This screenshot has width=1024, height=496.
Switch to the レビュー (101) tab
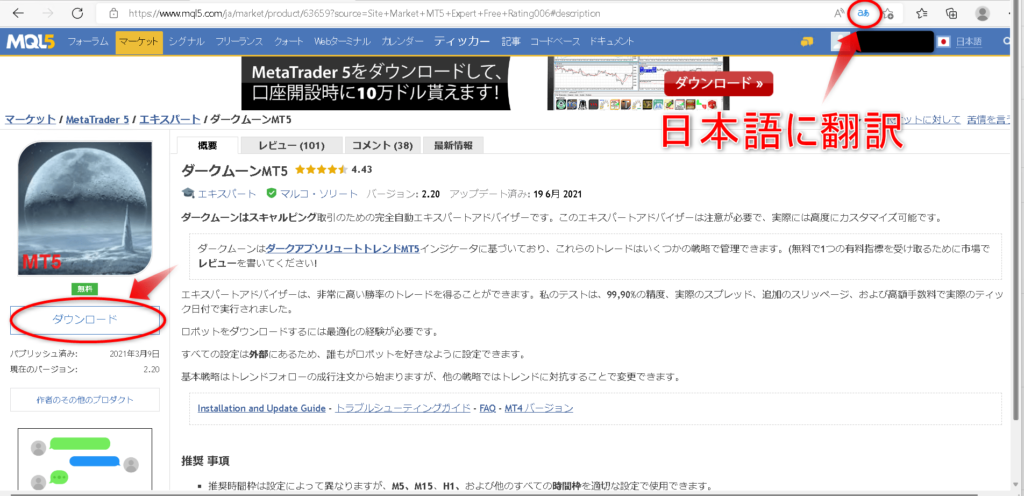(291, 145)
